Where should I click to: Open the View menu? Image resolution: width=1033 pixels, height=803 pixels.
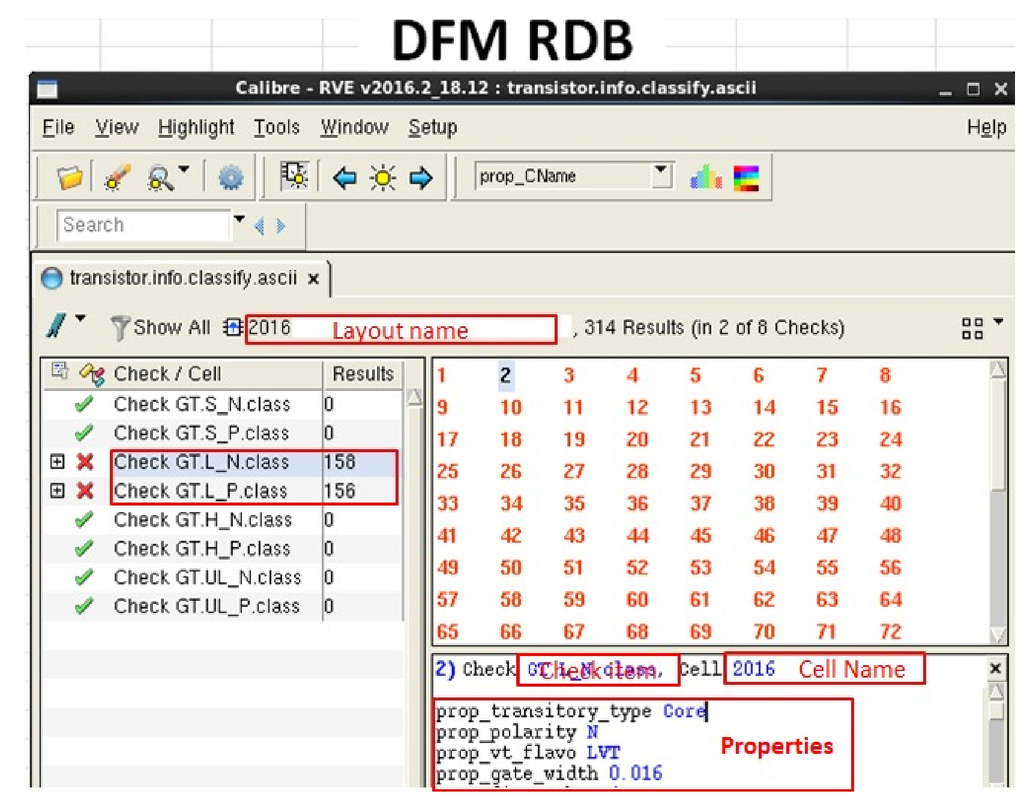[117, 127]
